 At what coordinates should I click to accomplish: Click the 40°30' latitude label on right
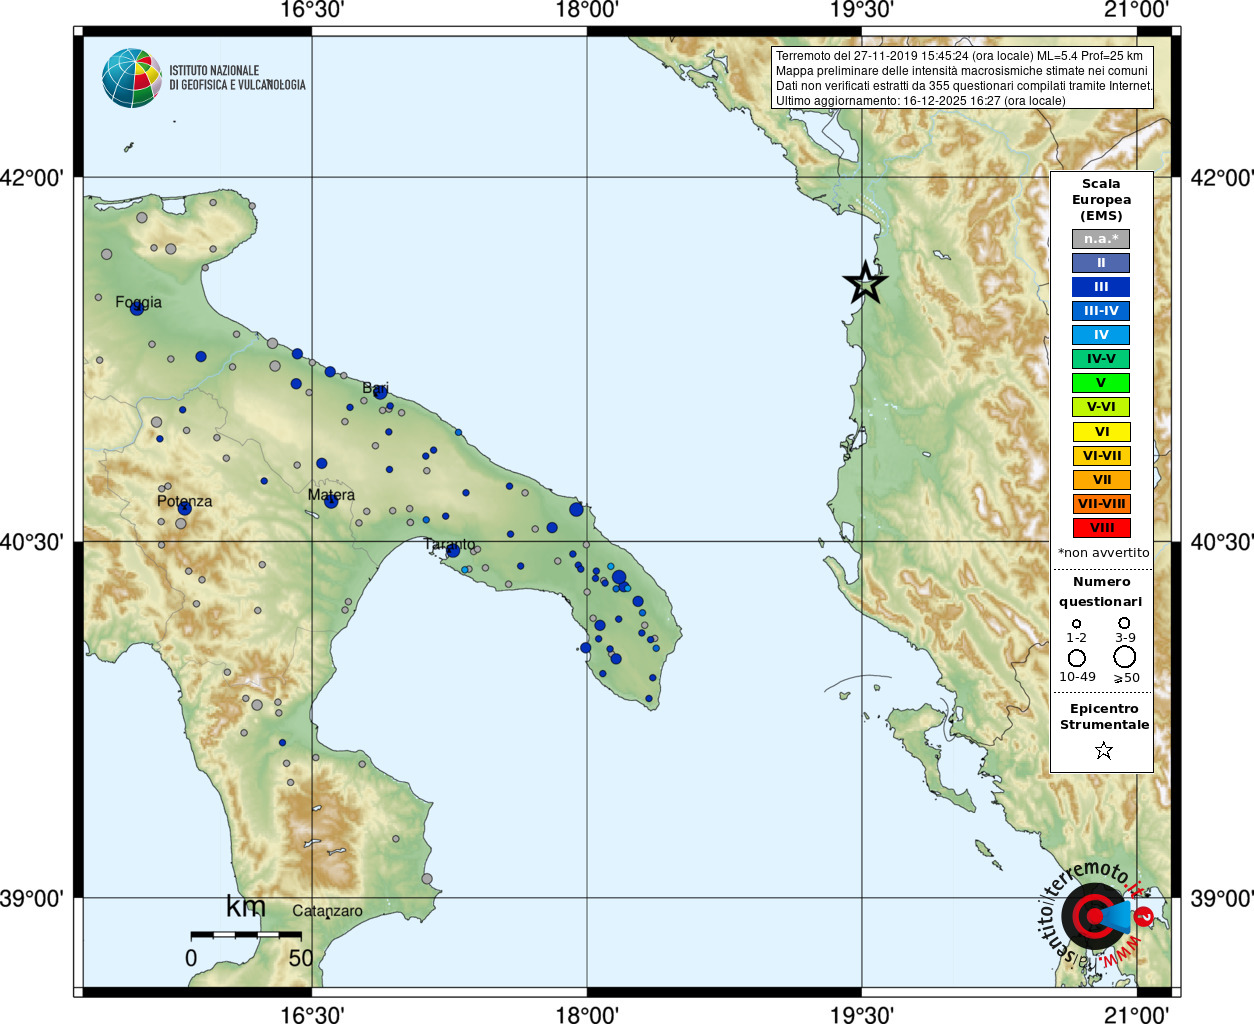tap(1222, 542)
